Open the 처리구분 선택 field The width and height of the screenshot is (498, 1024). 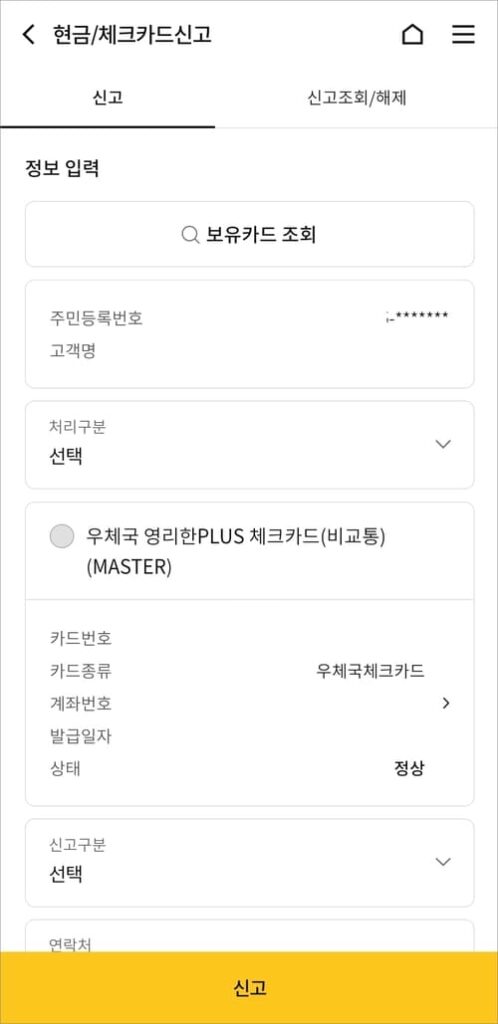pos(249,445)
